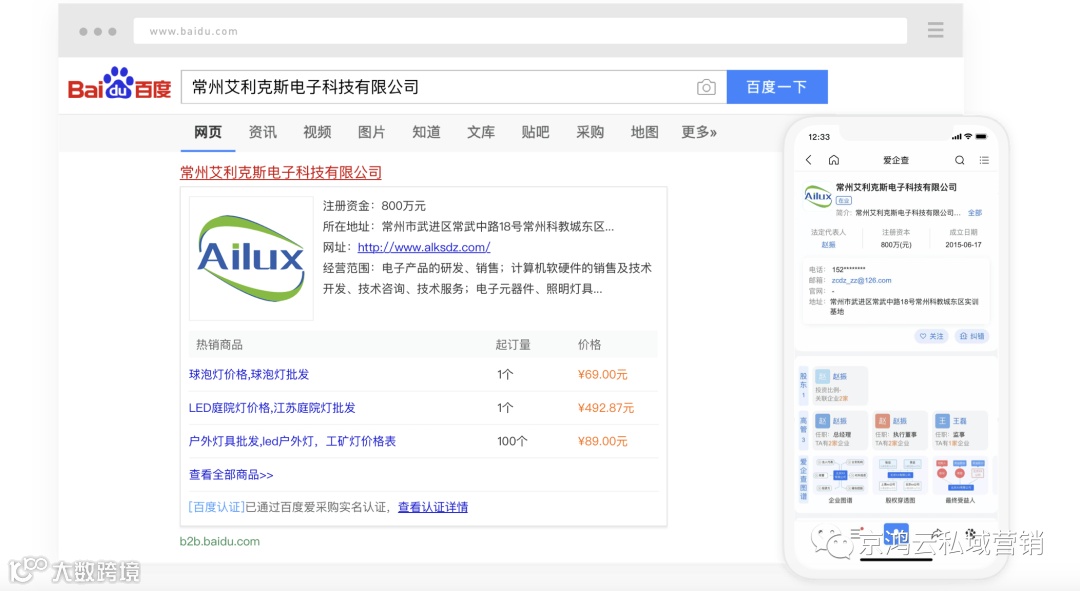Image resolution: width=1080 pixels, height=591 pixels.
Task: Open the browser hamburger menu
Action: click(935, 30)
